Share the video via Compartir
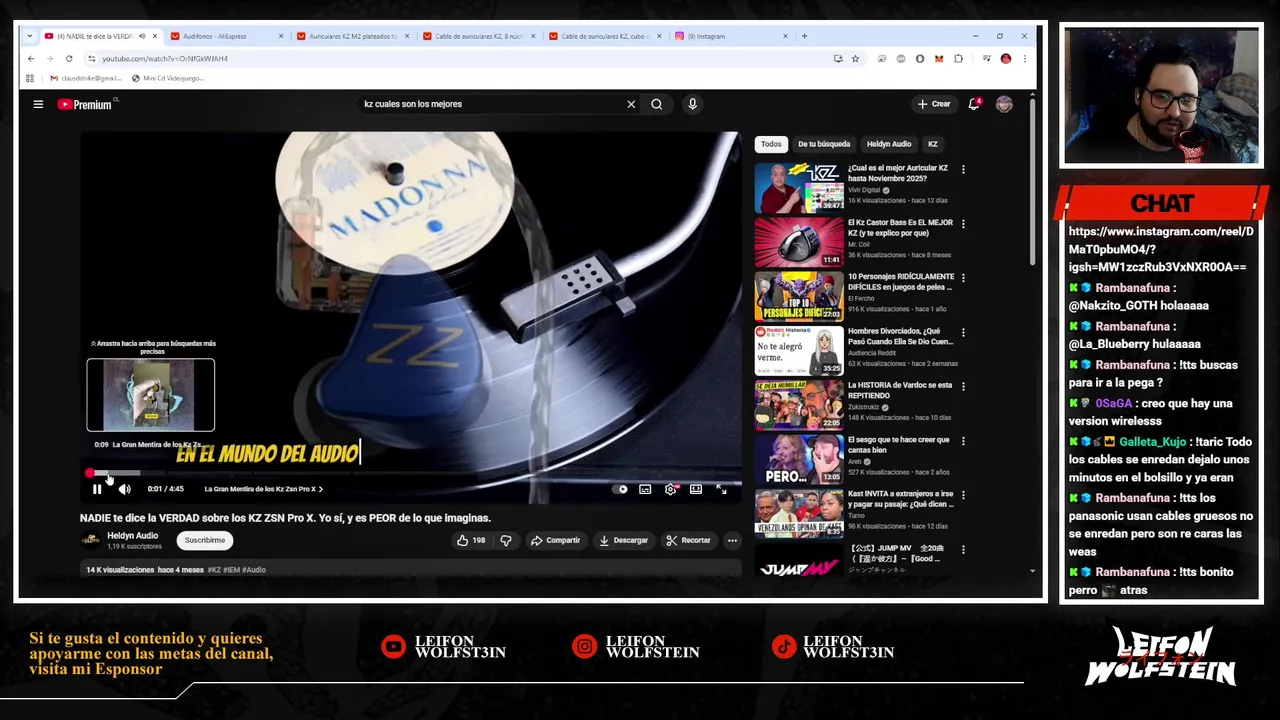This screenshot has width=1280, height=720. (x=555, y=540)
